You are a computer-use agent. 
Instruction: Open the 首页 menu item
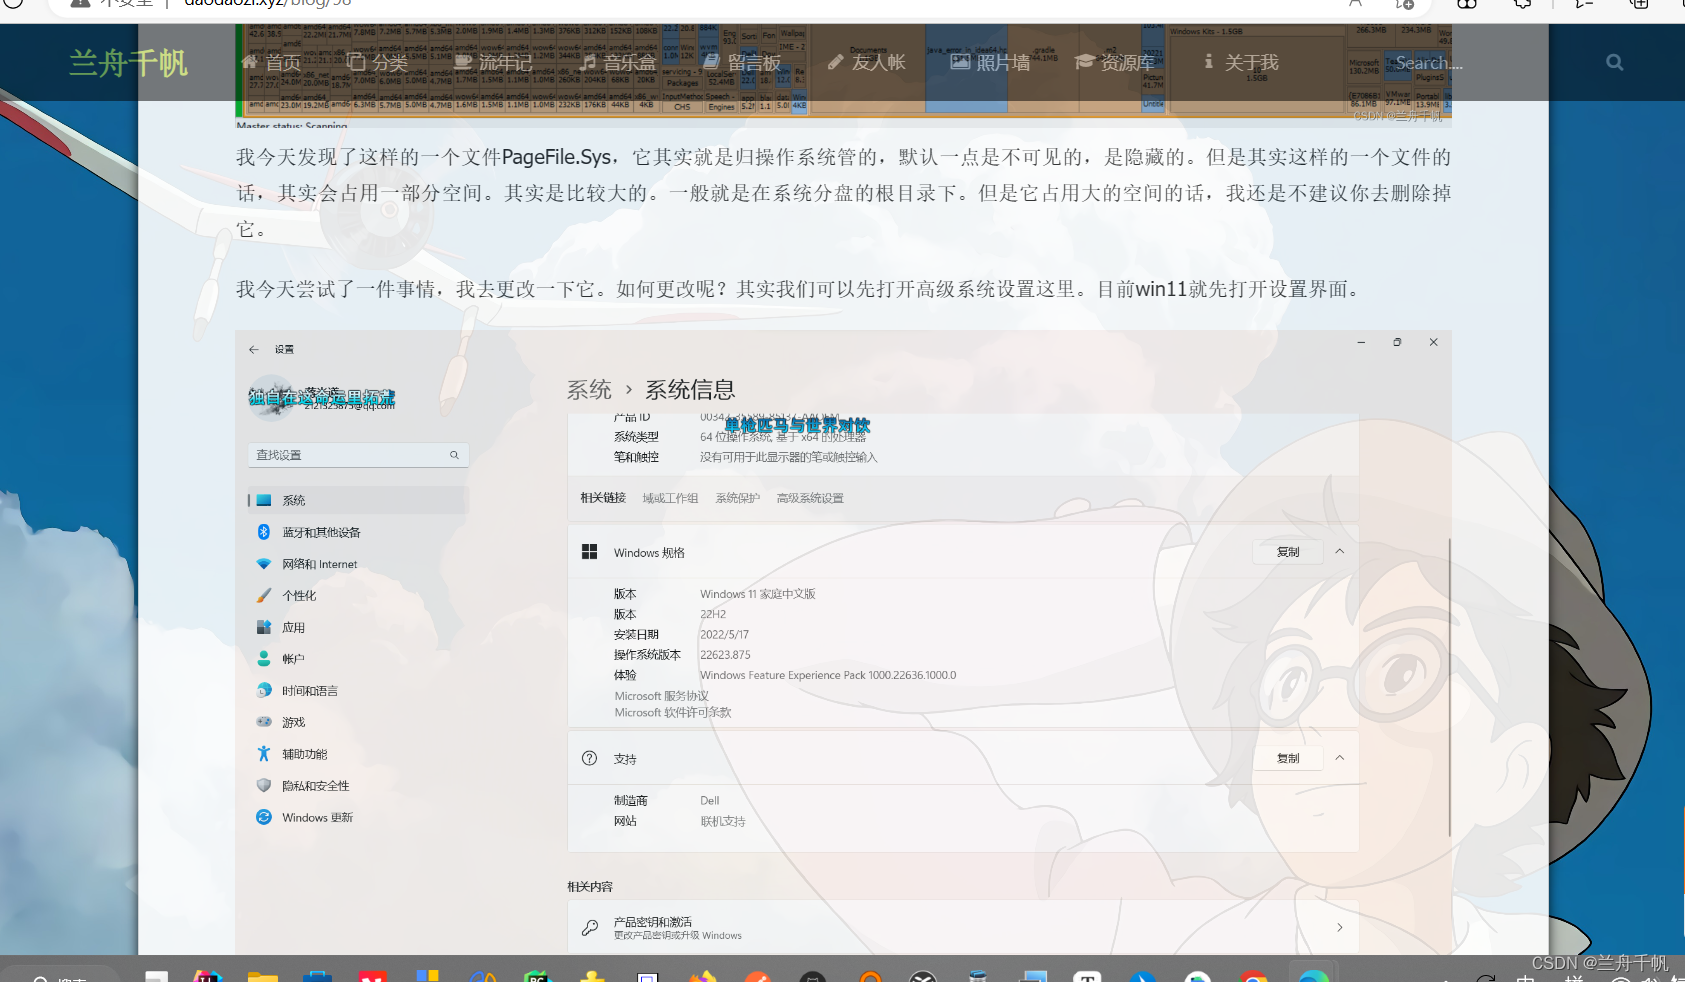pyautogui.click(x=280, y=62)
